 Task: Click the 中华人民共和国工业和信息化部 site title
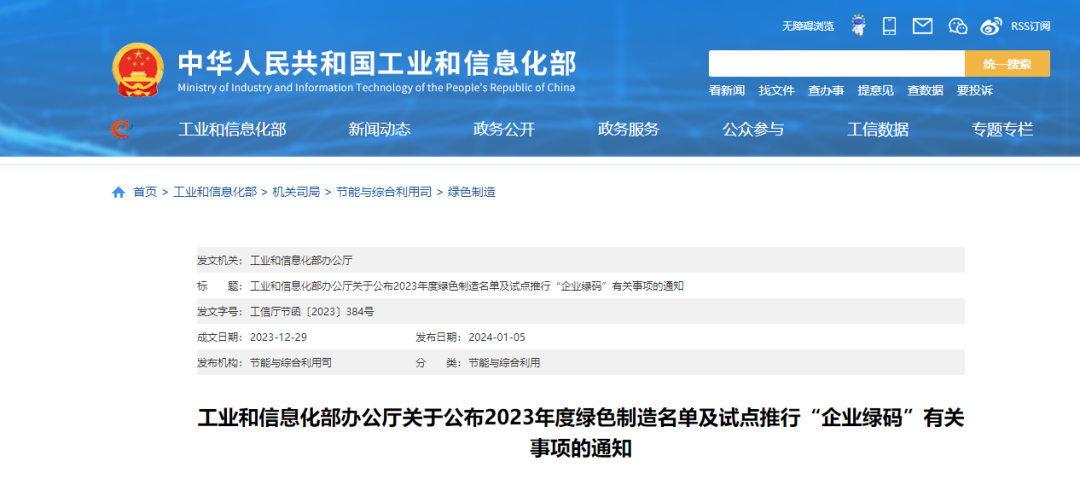(377, 64)
